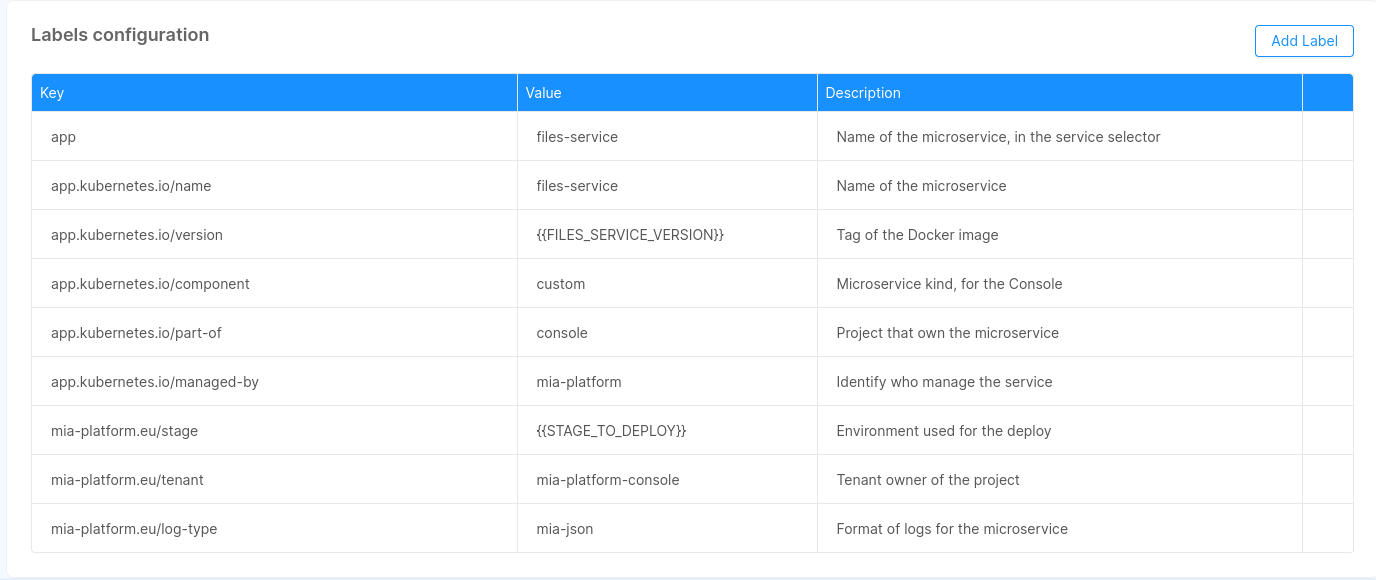1376x580 pixels.
Task: Select the mia-platform.eu/tenant key
Action: (127, 480)
